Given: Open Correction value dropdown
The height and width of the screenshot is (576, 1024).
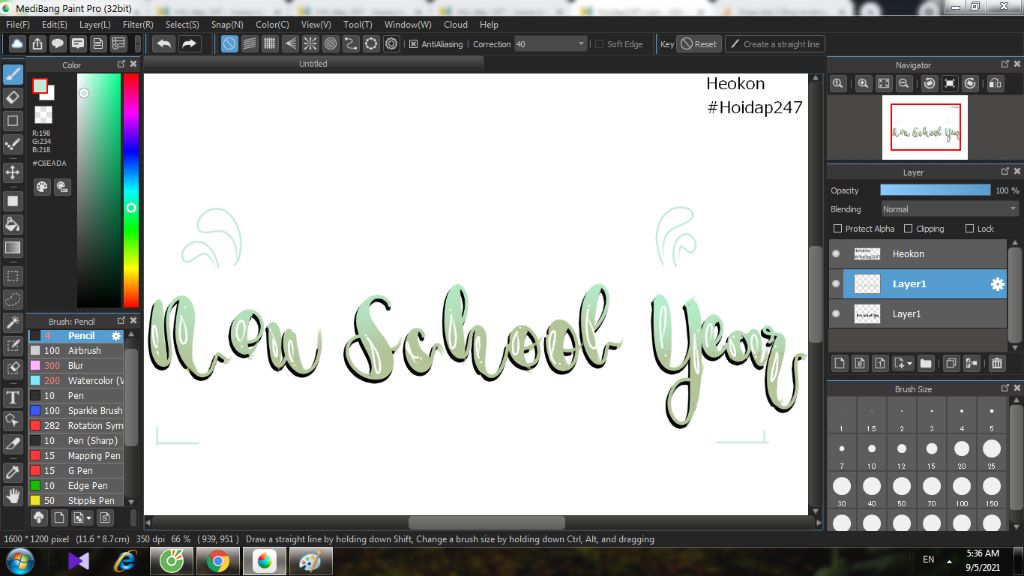Looking at the screenshot, I should click(581, 44).
